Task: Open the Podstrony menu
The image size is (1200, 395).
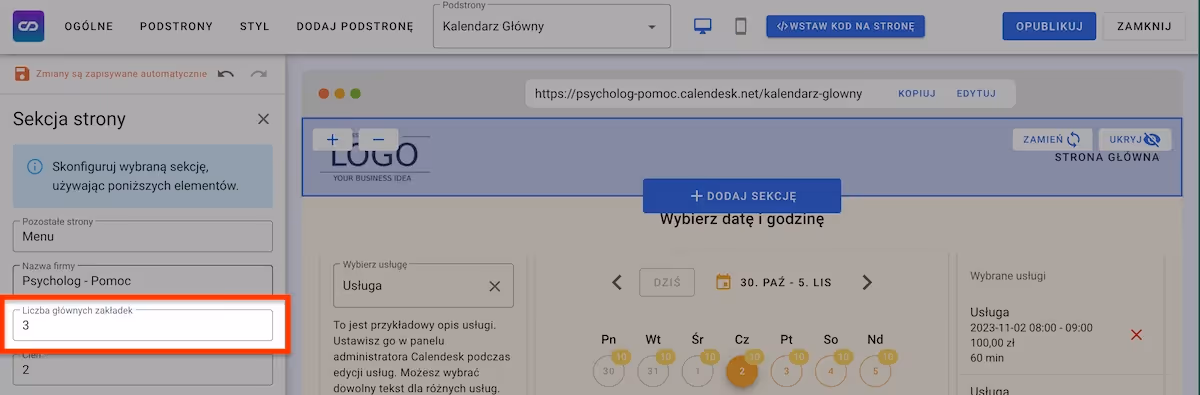Action: click(176, 27)
